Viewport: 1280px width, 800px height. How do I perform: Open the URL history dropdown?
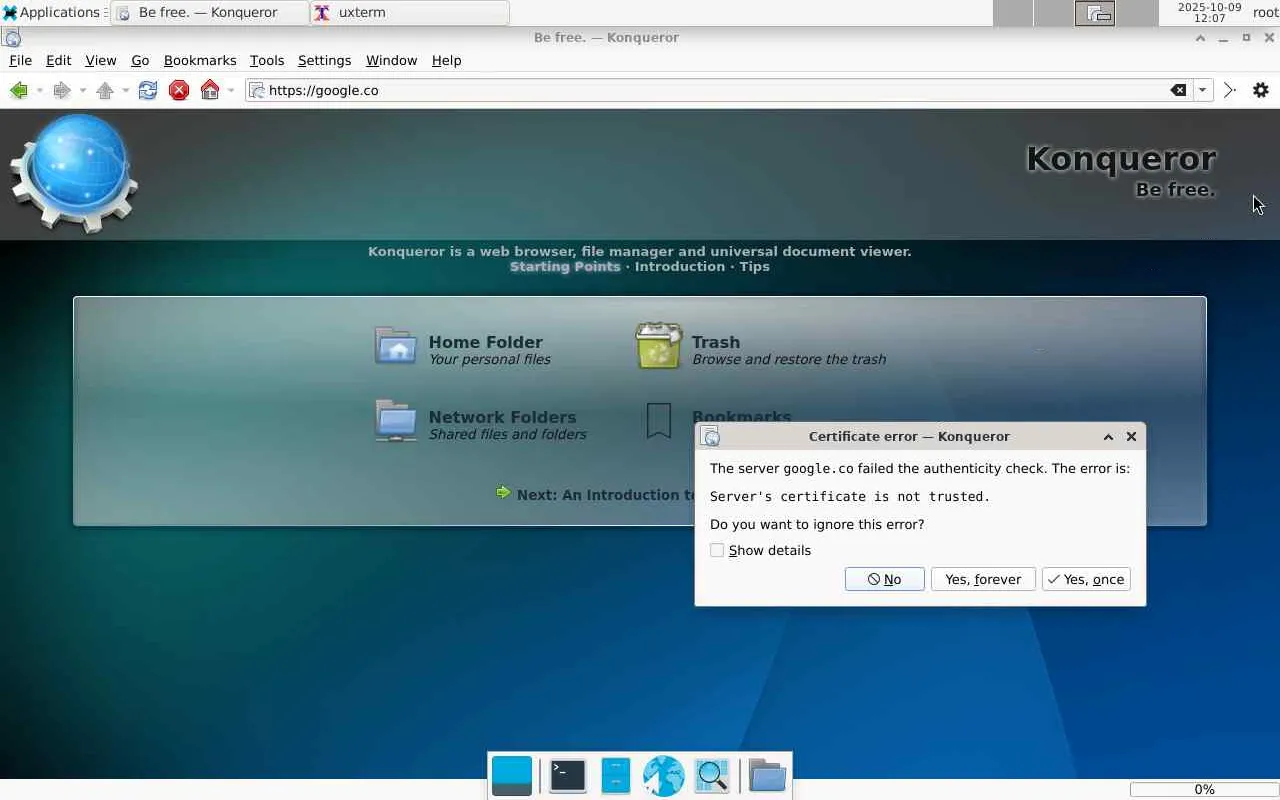pos(1202,90)
